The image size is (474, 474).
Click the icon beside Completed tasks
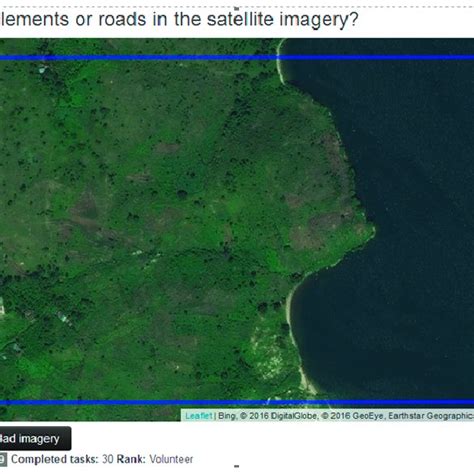coord(3,459)
